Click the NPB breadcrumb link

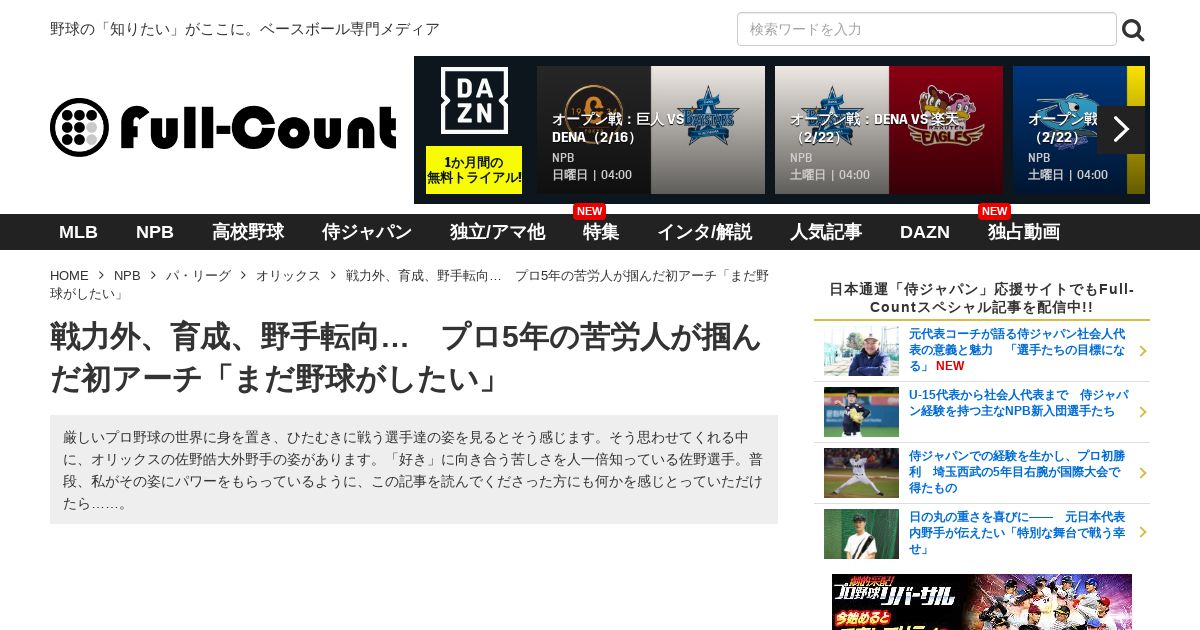(x=127, y=275)
